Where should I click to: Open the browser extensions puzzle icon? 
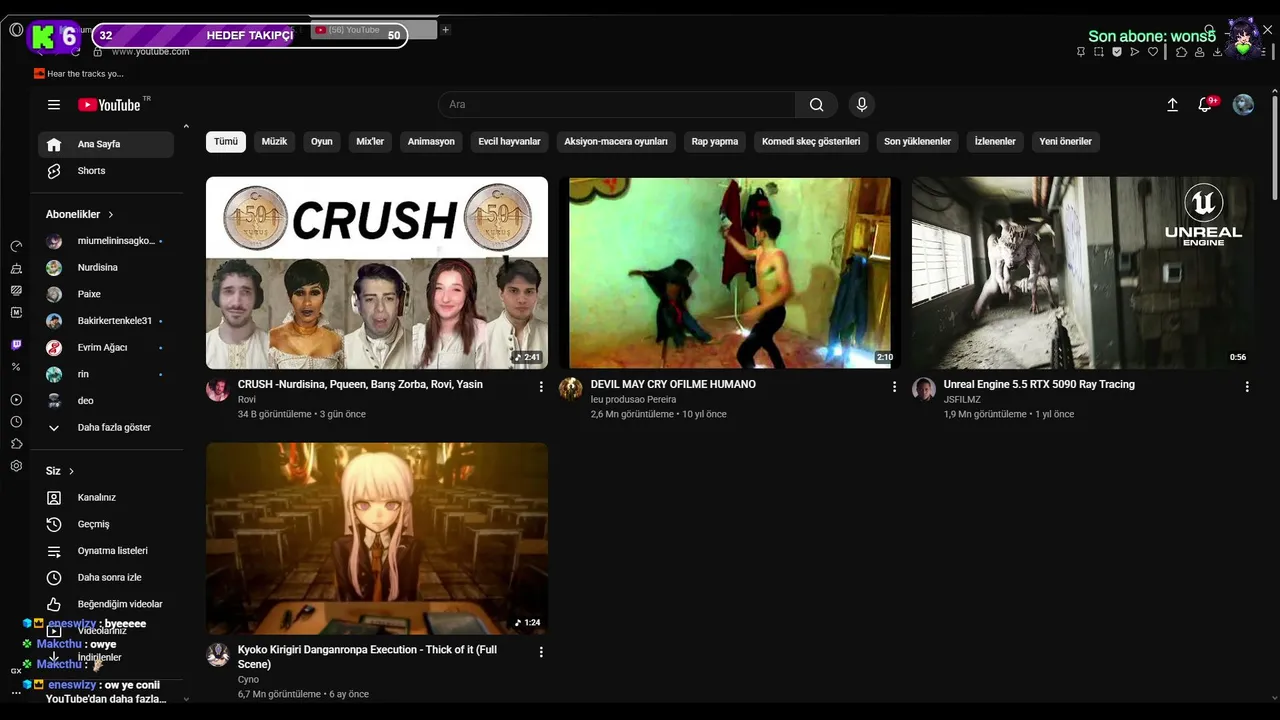[x=1181, y=52]
